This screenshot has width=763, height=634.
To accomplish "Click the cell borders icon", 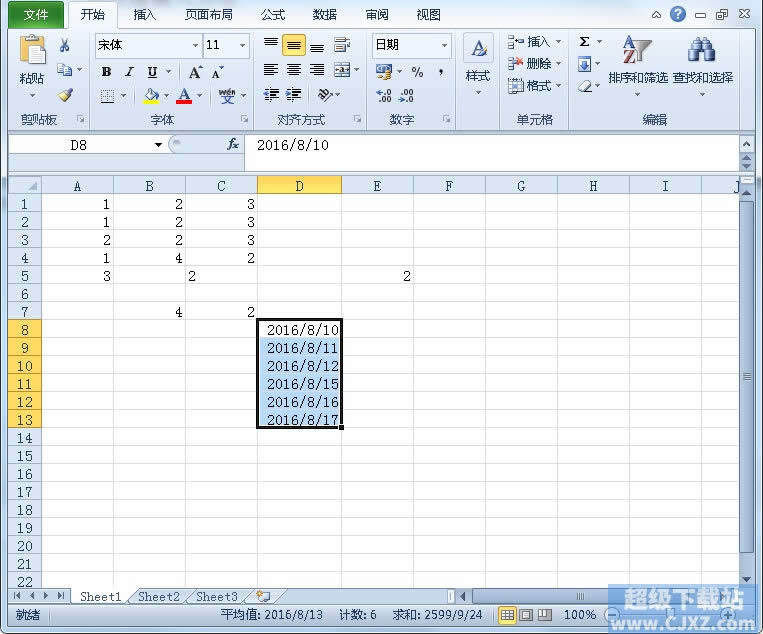I will pyautogui.click(x=107, y=96).
